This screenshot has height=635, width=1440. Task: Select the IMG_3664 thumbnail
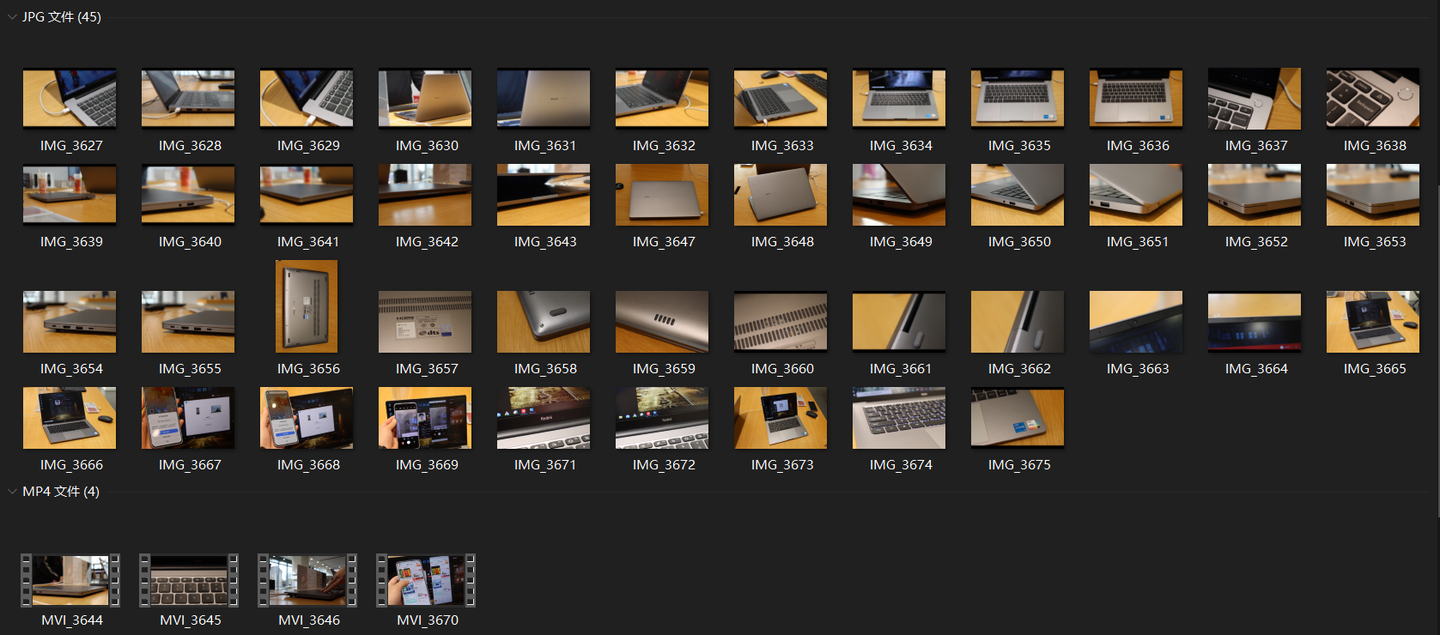1255,321
